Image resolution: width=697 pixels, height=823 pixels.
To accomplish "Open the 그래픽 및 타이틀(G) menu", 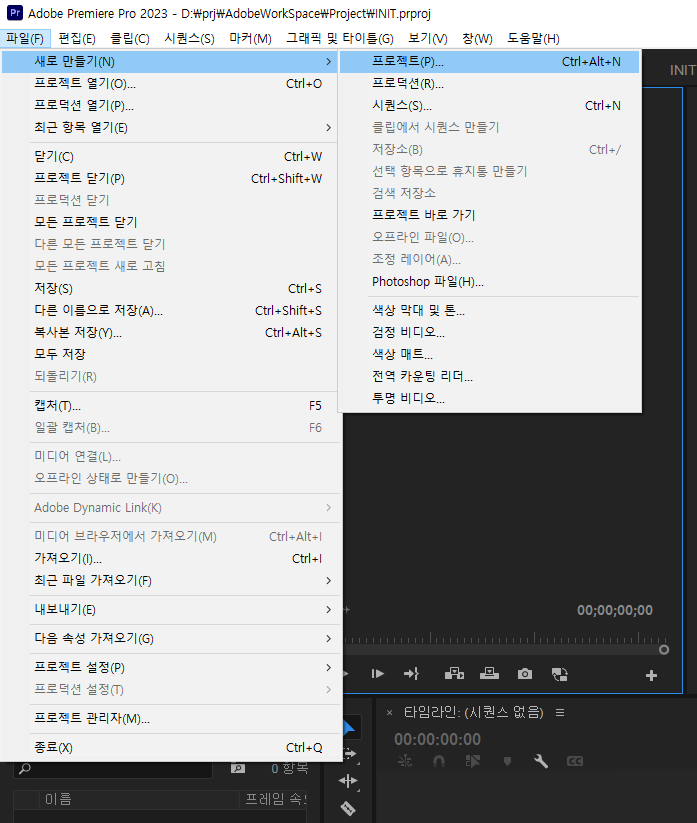I will (340, 39).
